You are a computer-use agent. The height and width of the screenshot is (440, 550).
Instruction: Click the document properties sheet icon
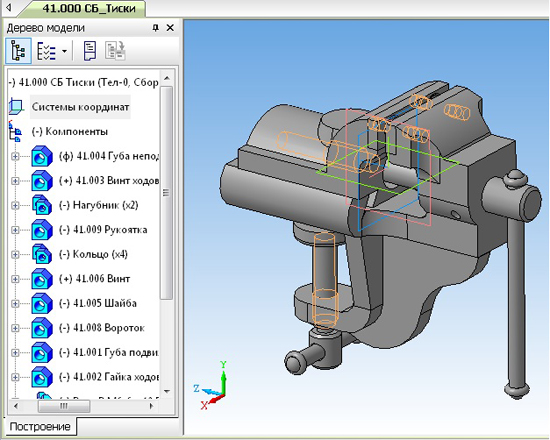pyautogui.click(x=90, y=51)
